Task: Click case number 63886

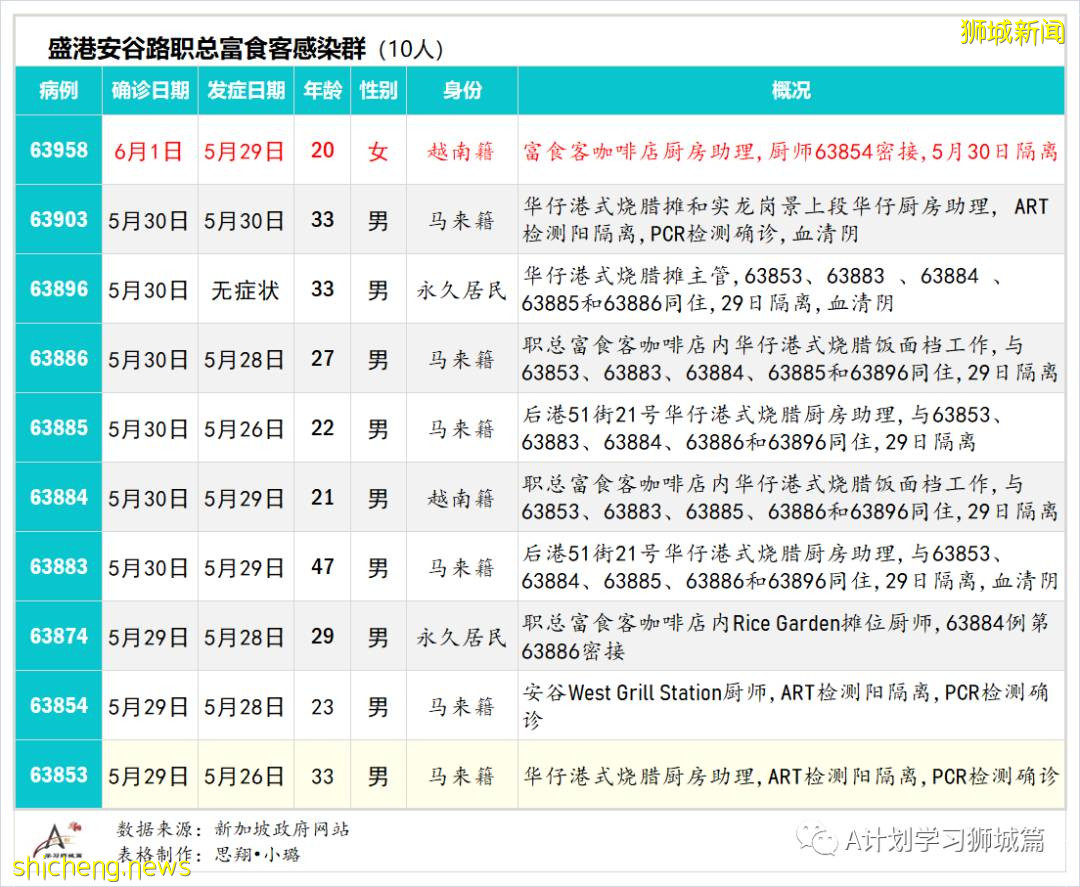Action: 57,358
